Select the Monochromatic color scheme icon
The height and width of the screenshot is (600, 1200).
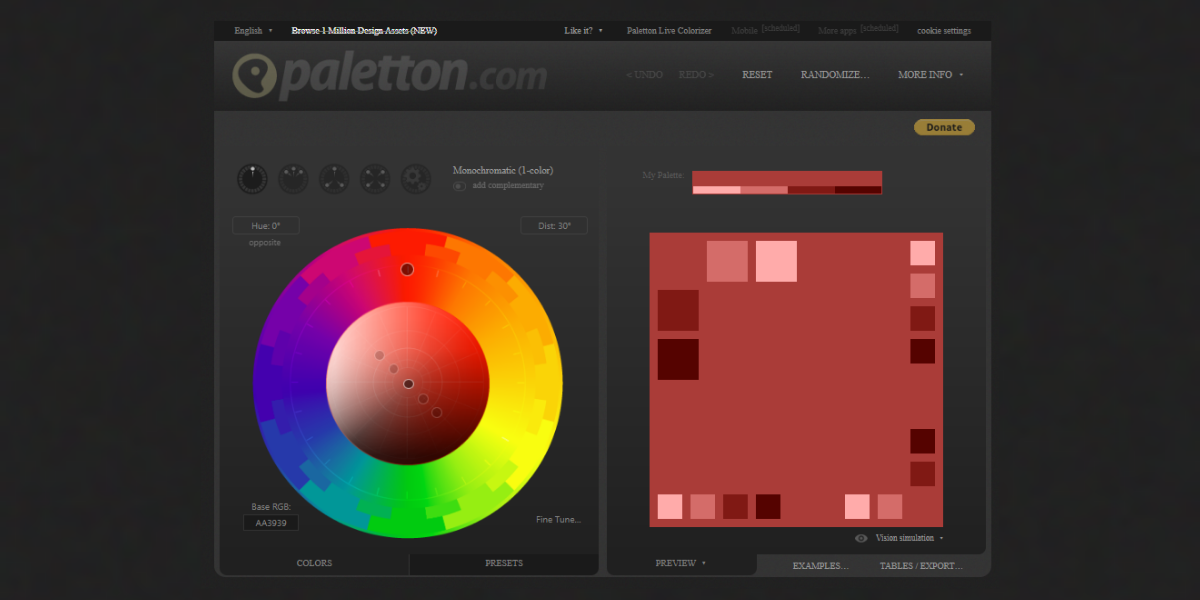252,179
